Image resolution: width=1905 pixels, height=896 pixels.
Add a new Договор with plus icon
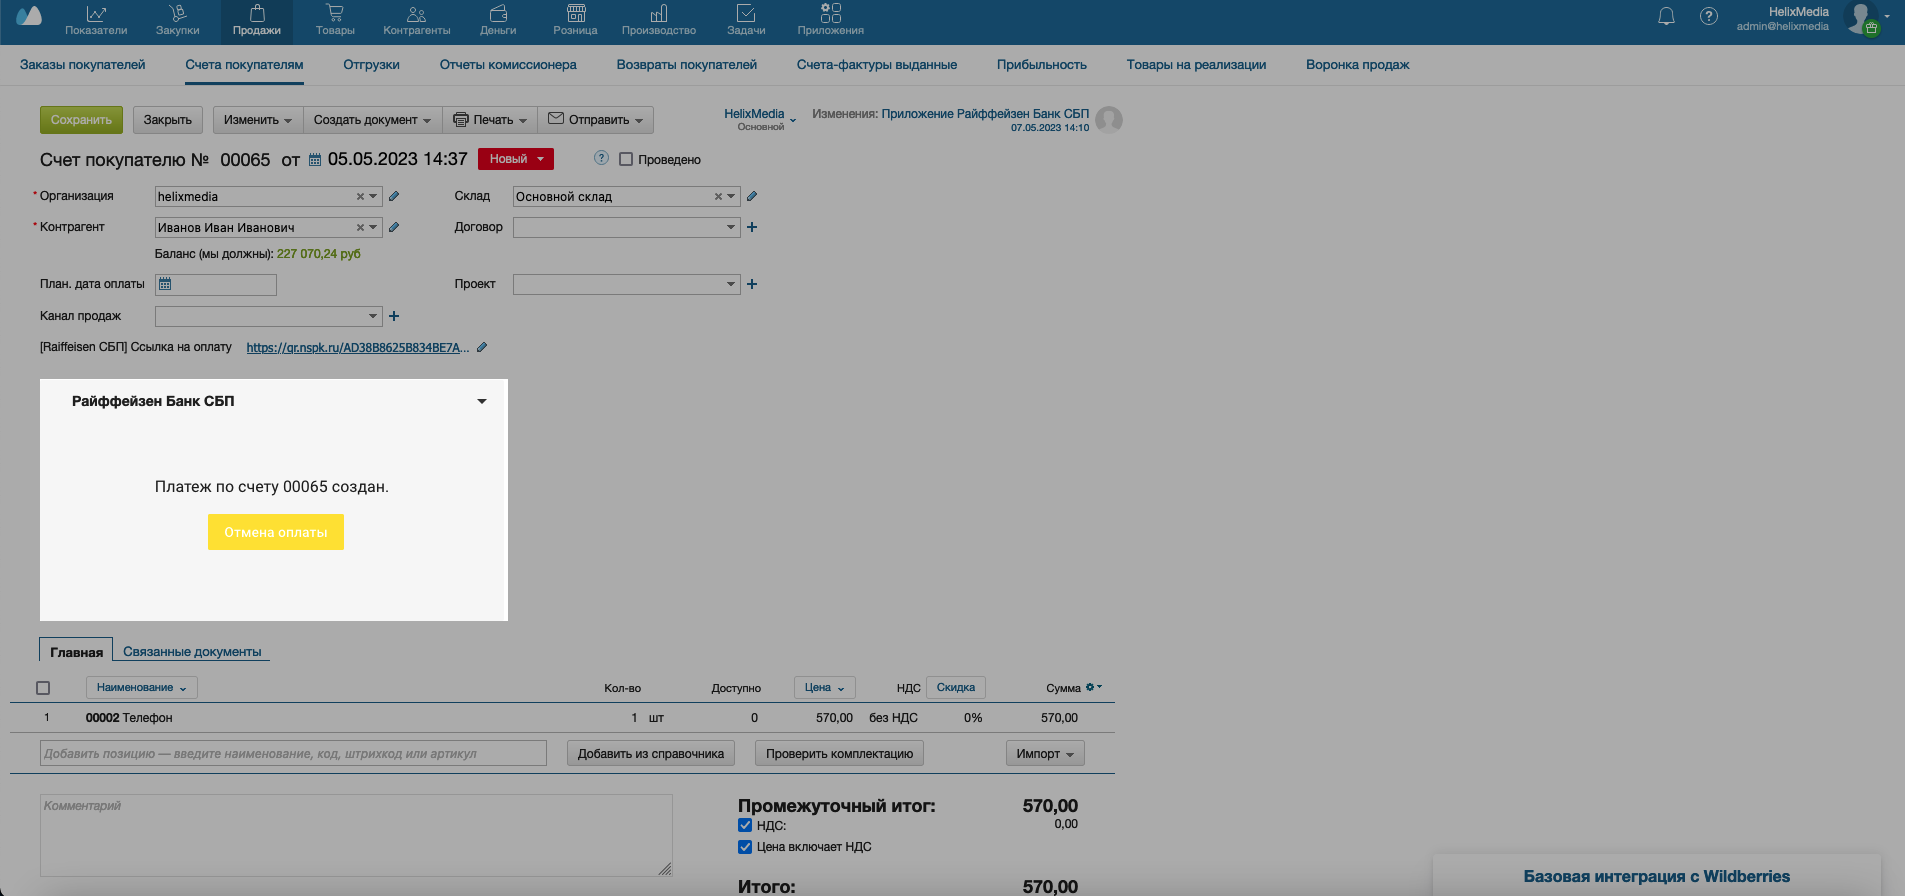pos(752,227)
